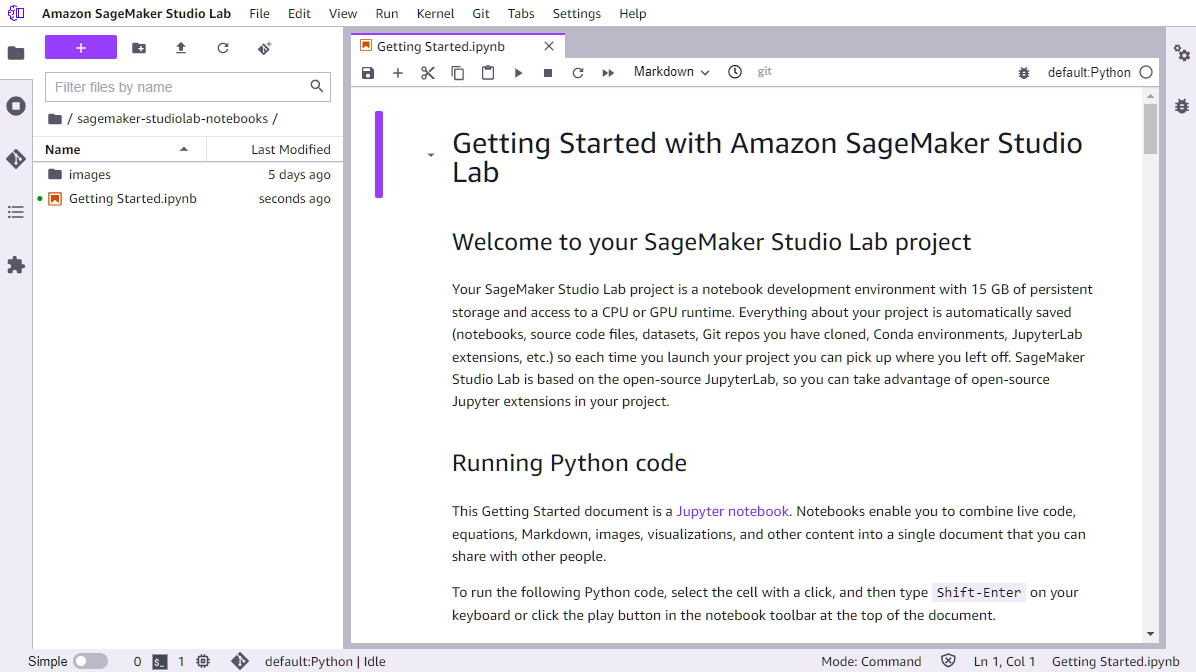This screenshot has width=1196, height=672.
Task: Save the notebook using disk icon
Action: [x=368, y=71]
